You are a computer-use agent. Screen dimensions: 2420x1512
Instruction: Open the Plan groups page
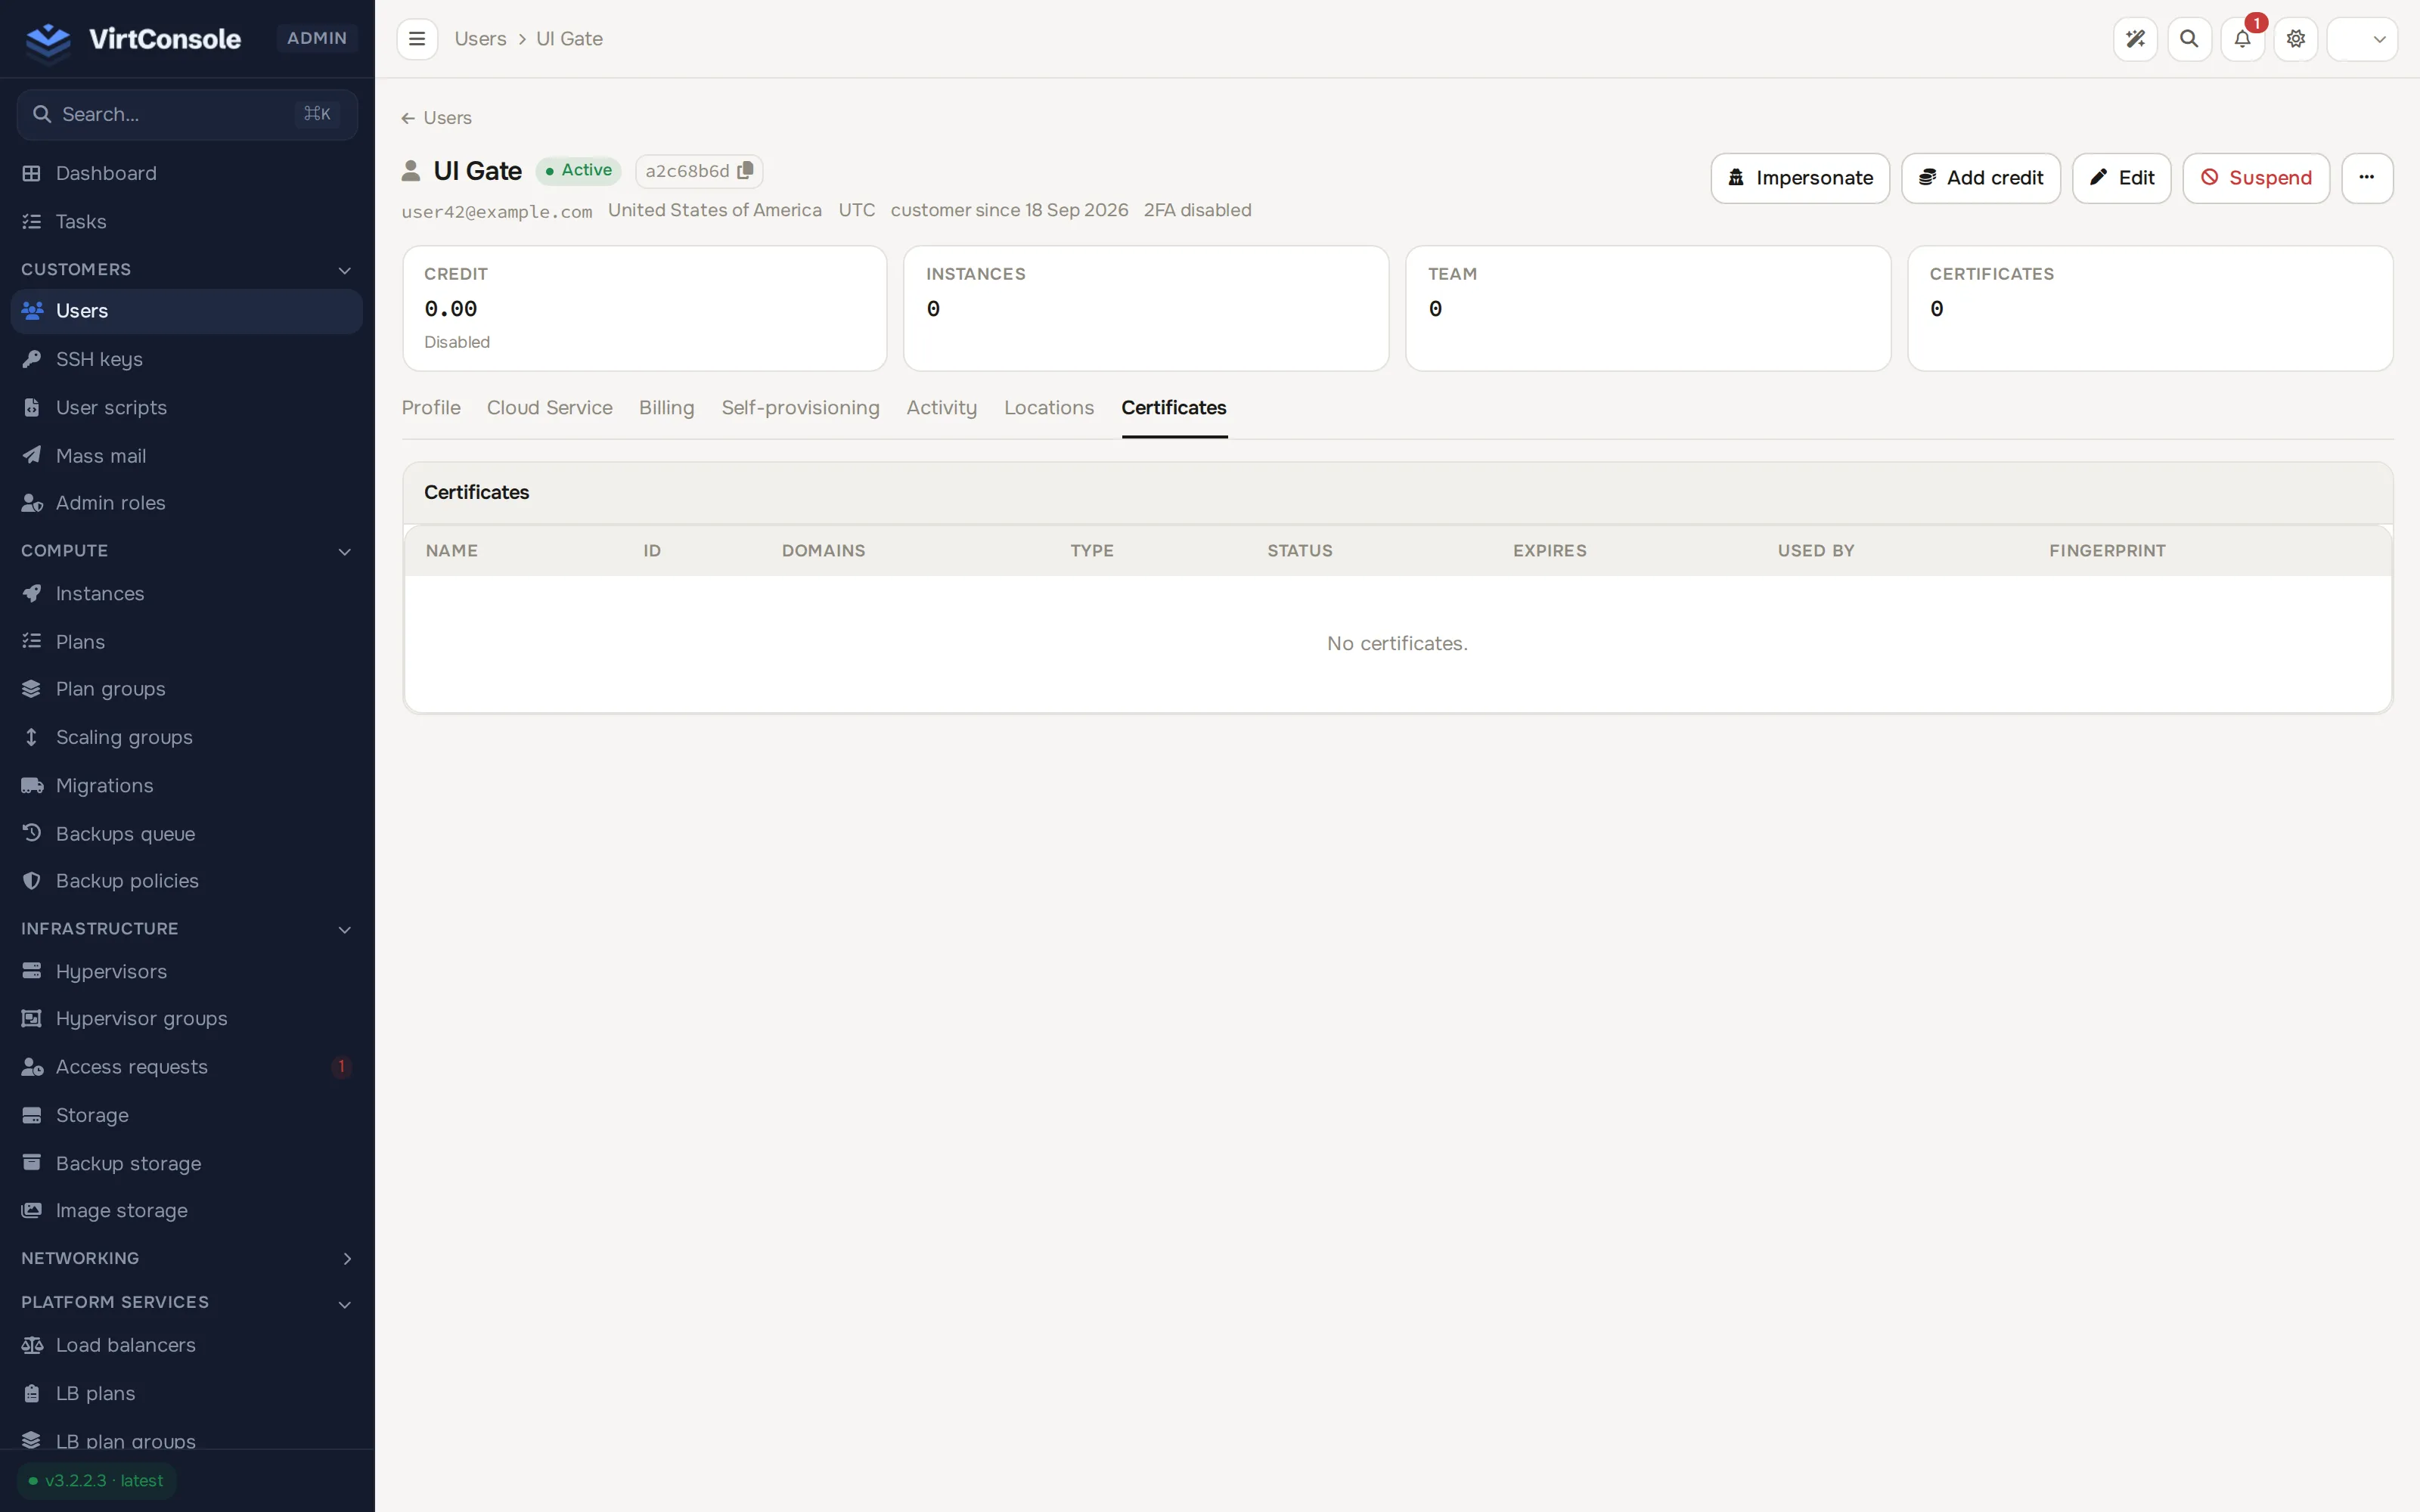187,689
